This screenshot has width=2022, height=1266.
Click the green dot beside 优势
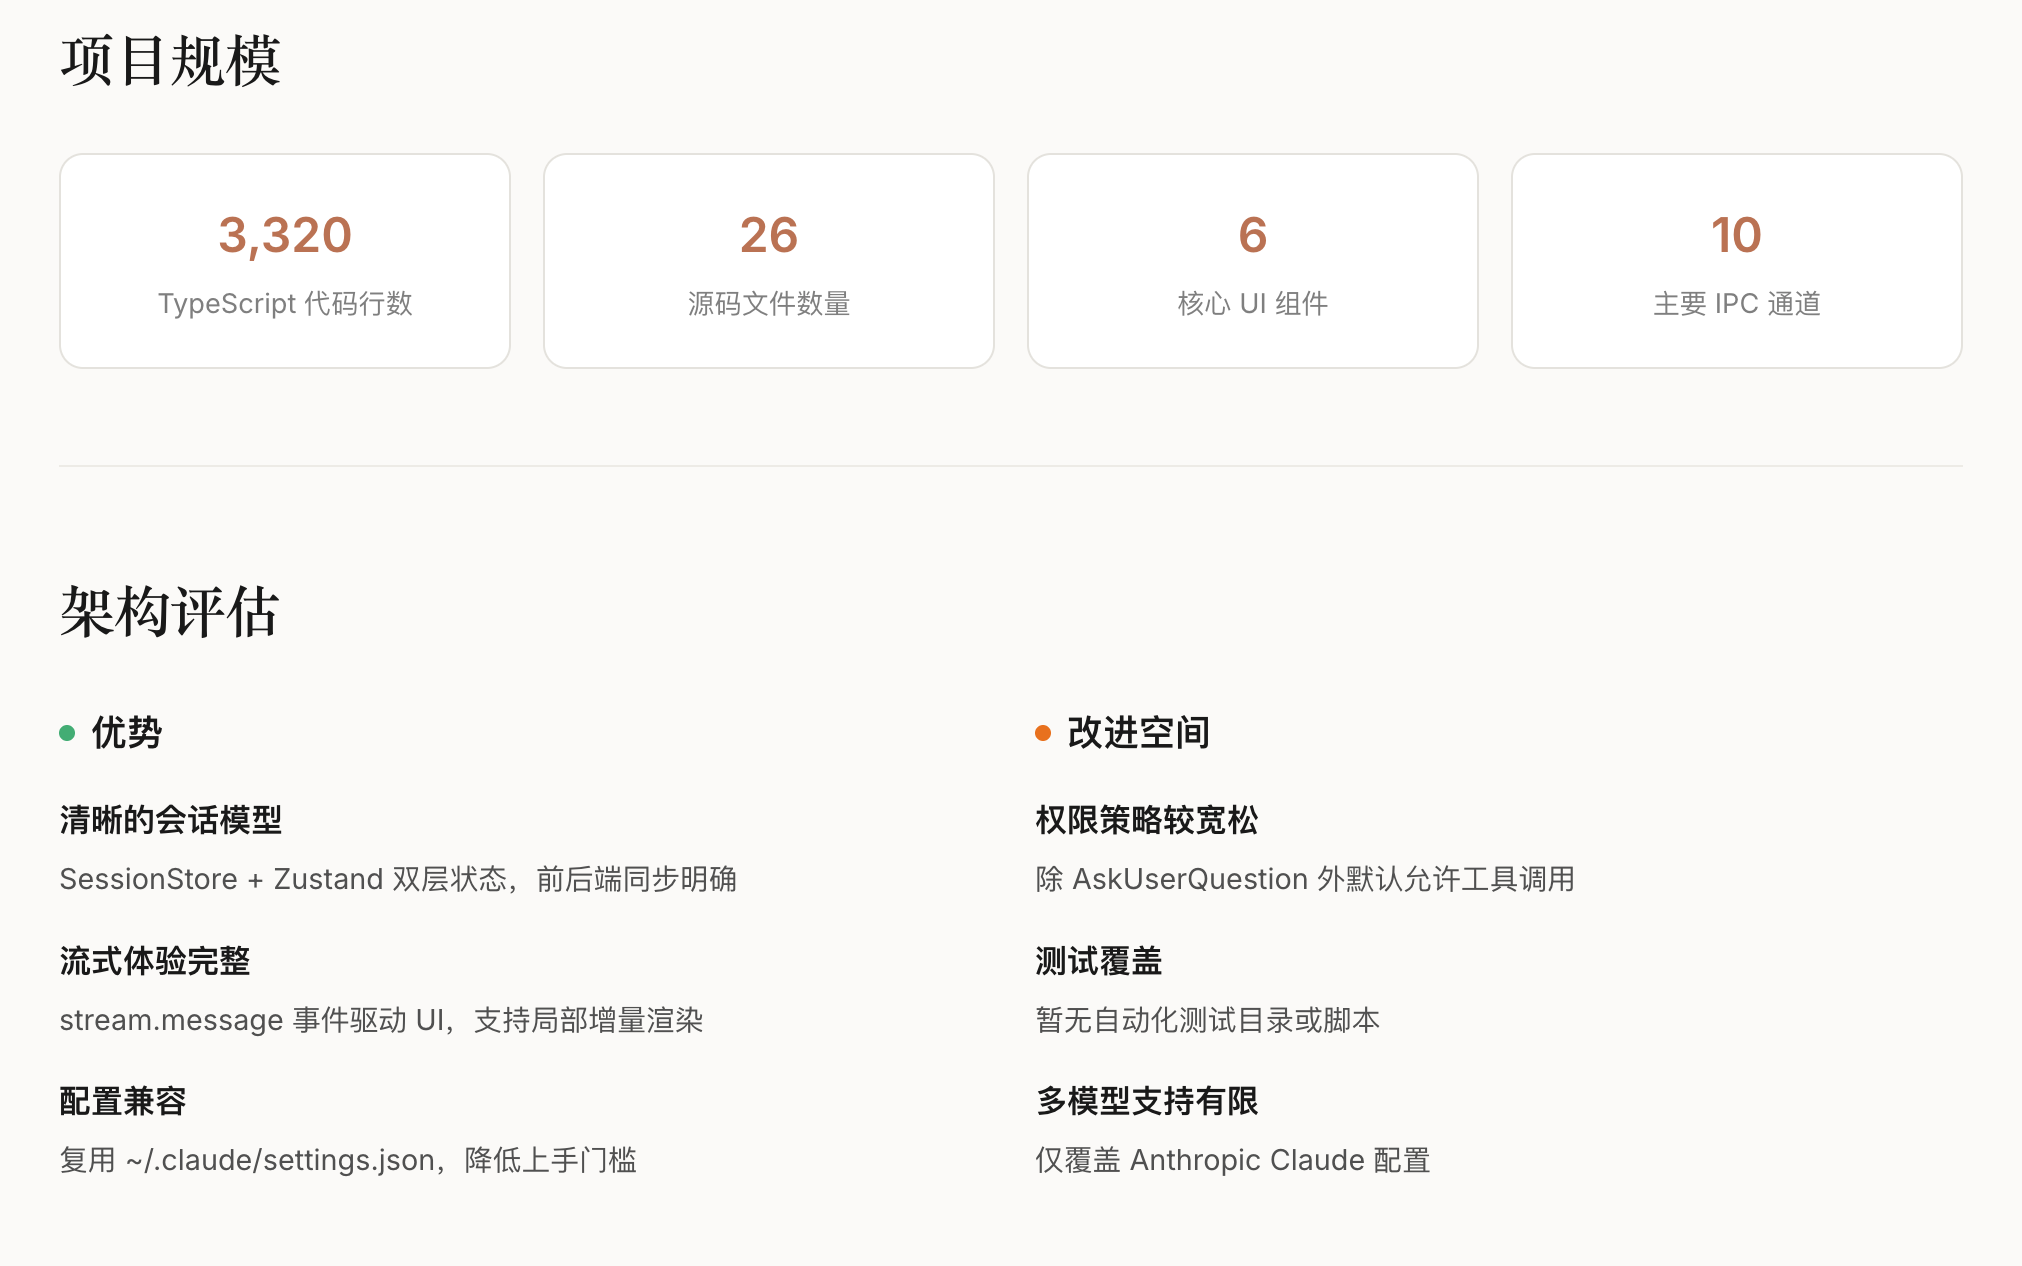tap(67, 733)
